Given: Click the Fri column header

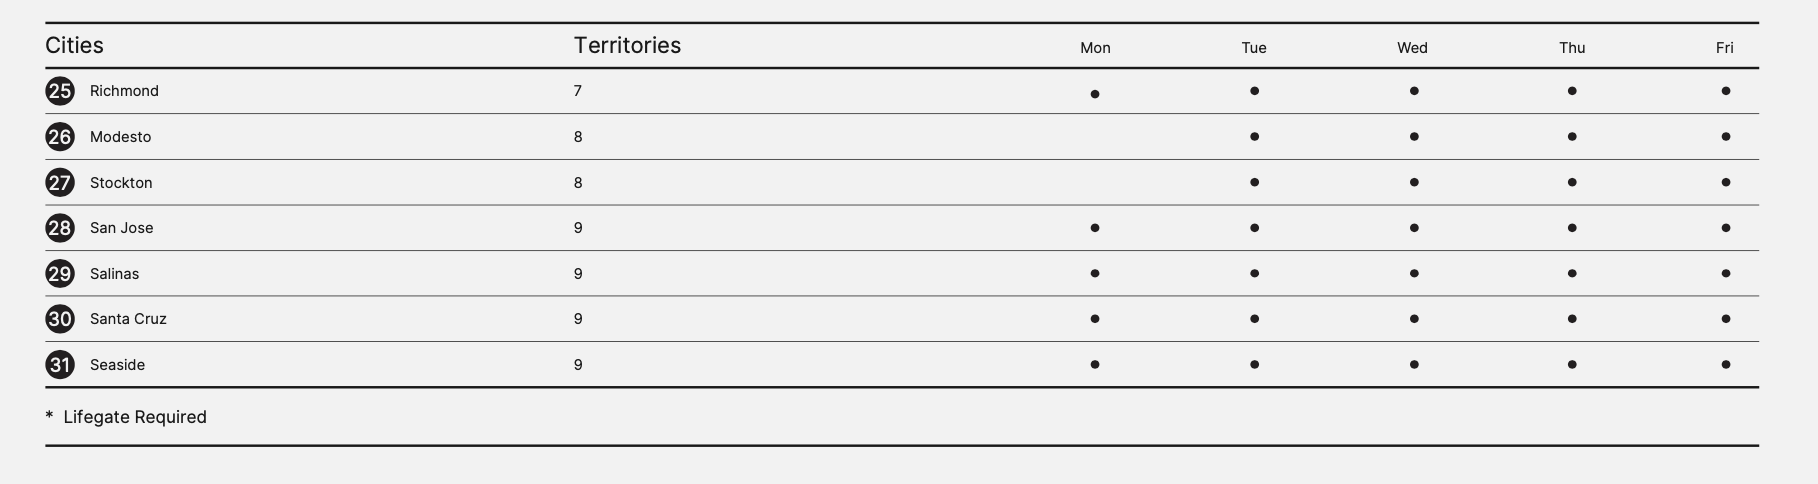Looking at the screenshot, I should [1725, 48].
